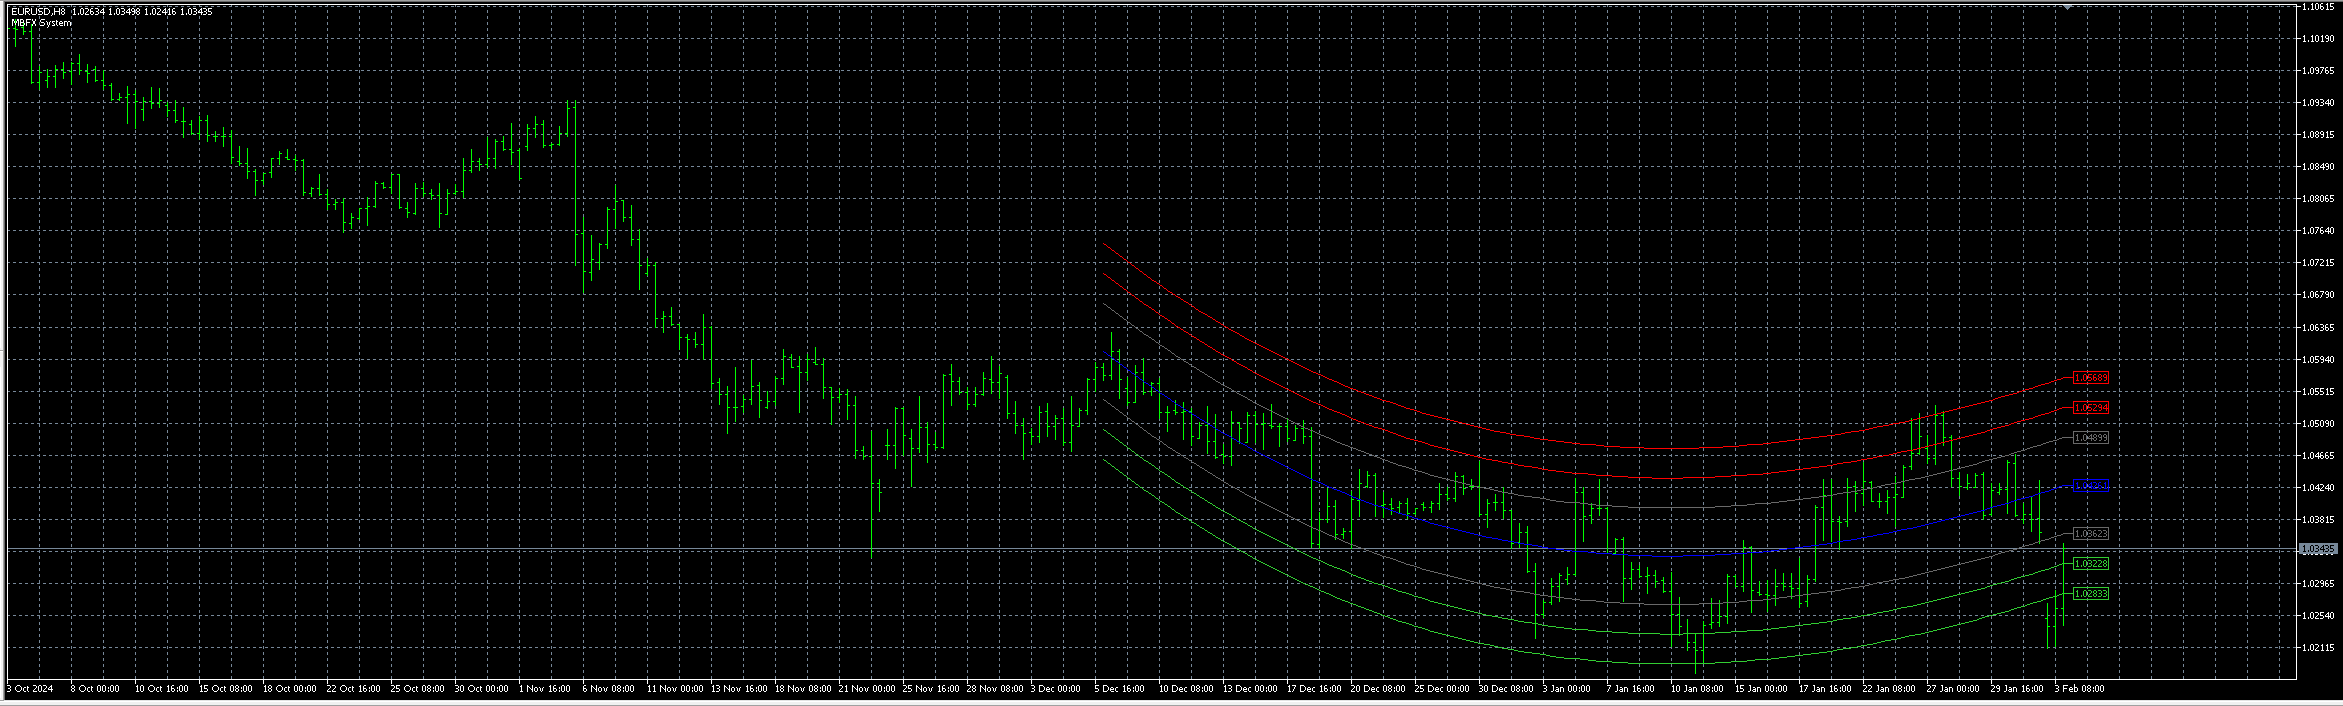Click 1.09340 on the price scale
Screen dimensions: 2343x706
[2318, 103]
